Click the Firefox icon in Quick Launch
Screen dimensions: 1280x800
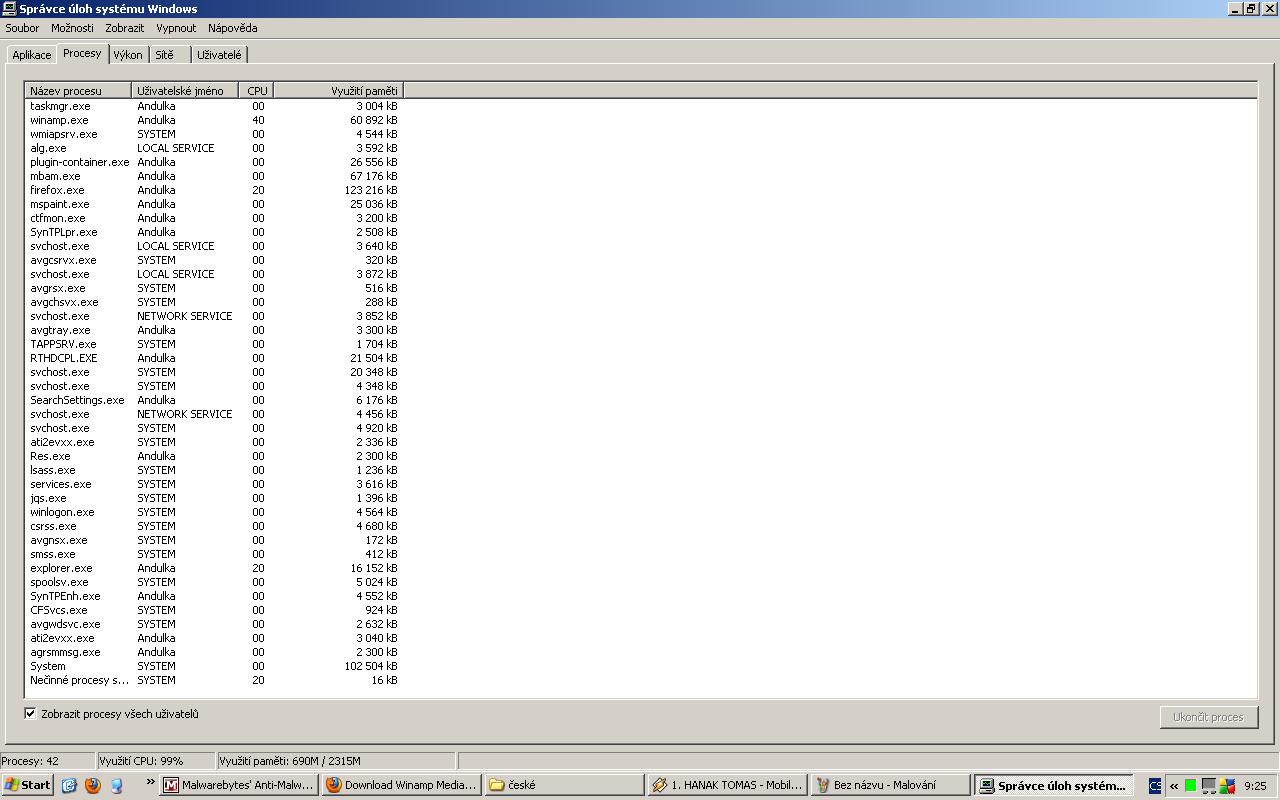coord(93,785)
